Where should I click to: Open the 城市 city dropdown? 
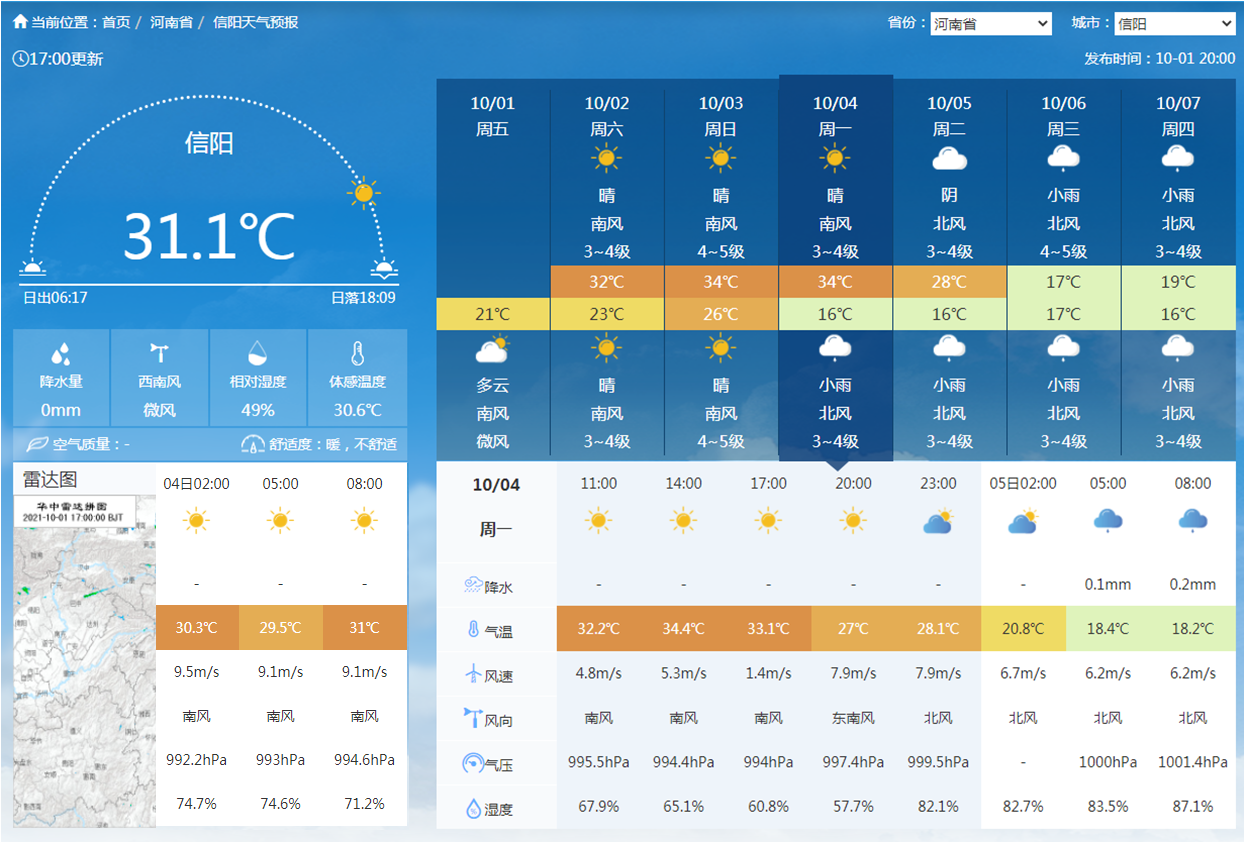(1175, 23)
